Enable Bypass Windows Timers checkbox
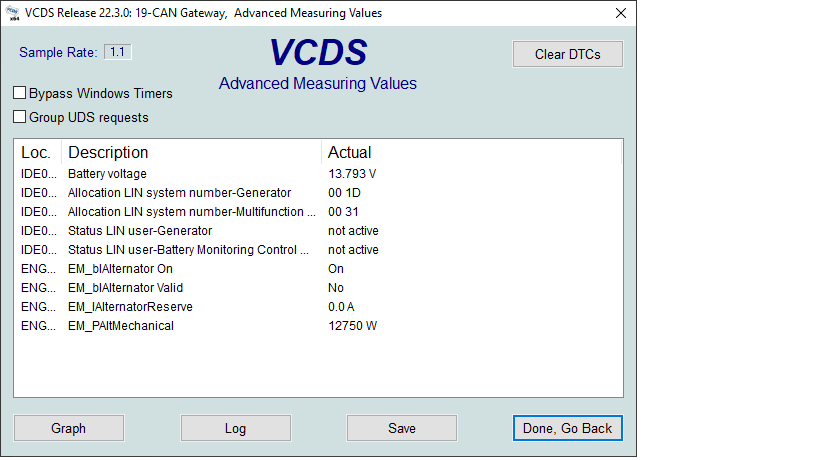 [x=19, y=93]
